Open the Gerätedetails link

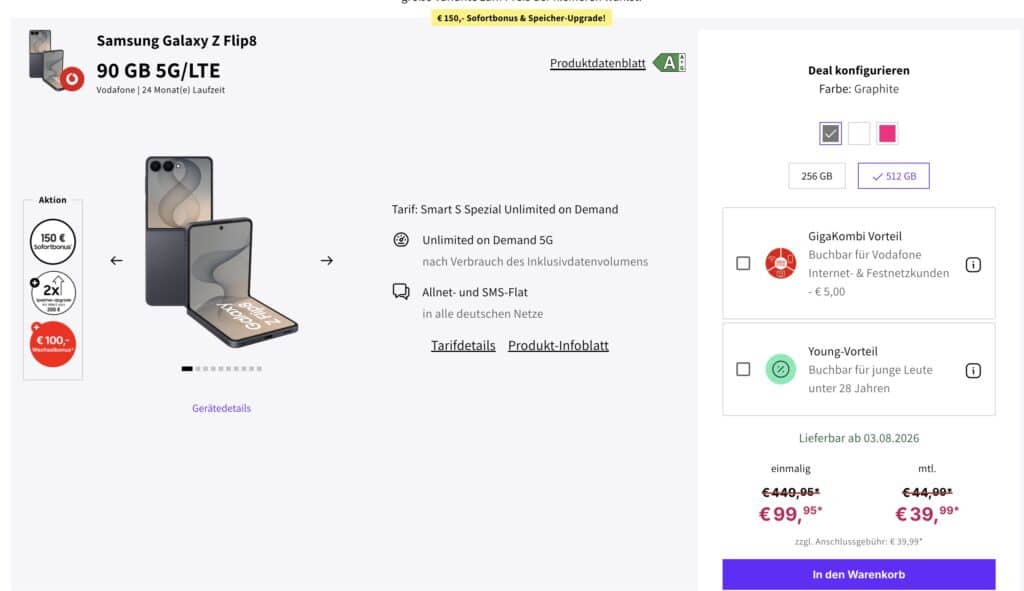(x=221, y=408)
